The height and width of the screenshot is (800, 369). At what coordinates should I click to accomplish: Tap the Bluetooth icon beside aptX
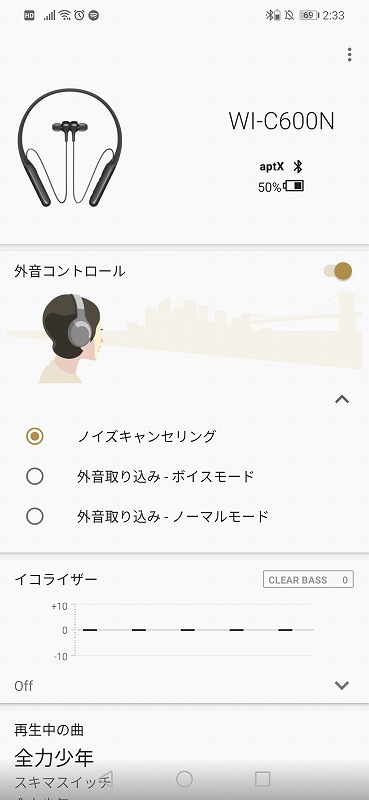(x=298, y=166)
